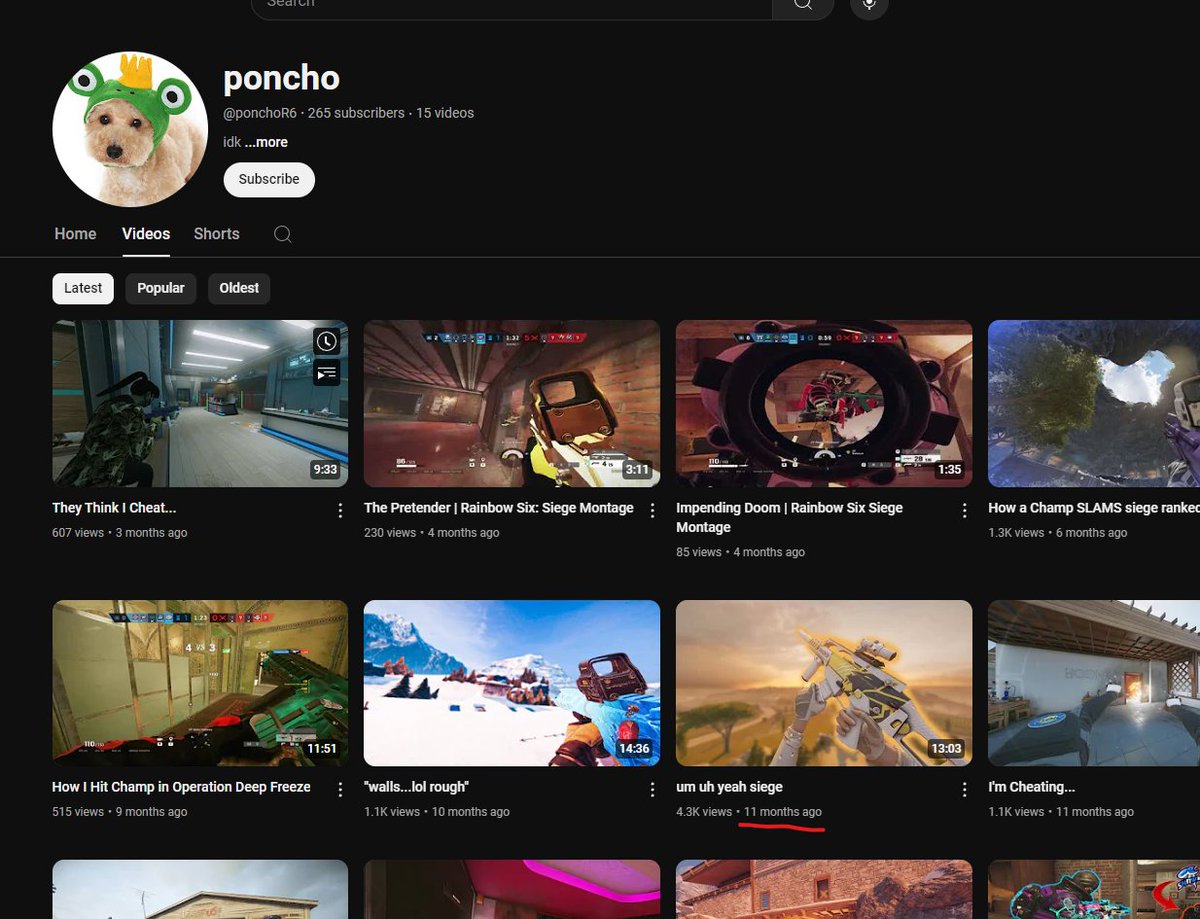This screenshot has height=919, width=1200.
Task: Switch to the Shorts tab
Action: [x=216, y=233]
